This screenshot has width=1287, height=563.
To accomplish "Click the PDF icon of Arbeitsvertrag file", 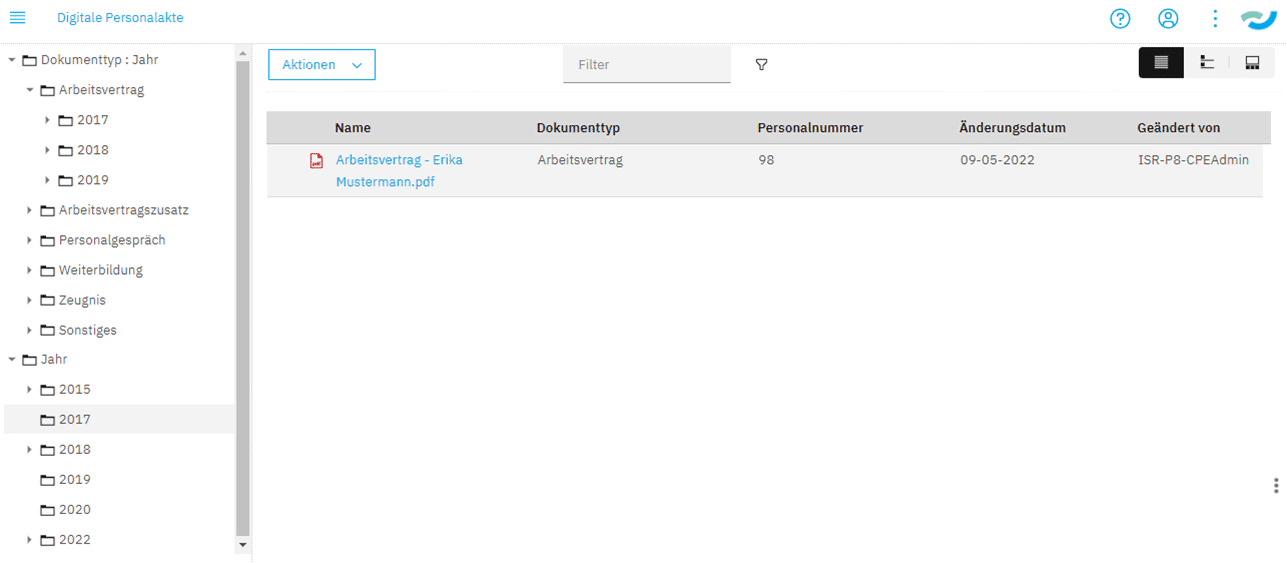I will coord(316,161).
